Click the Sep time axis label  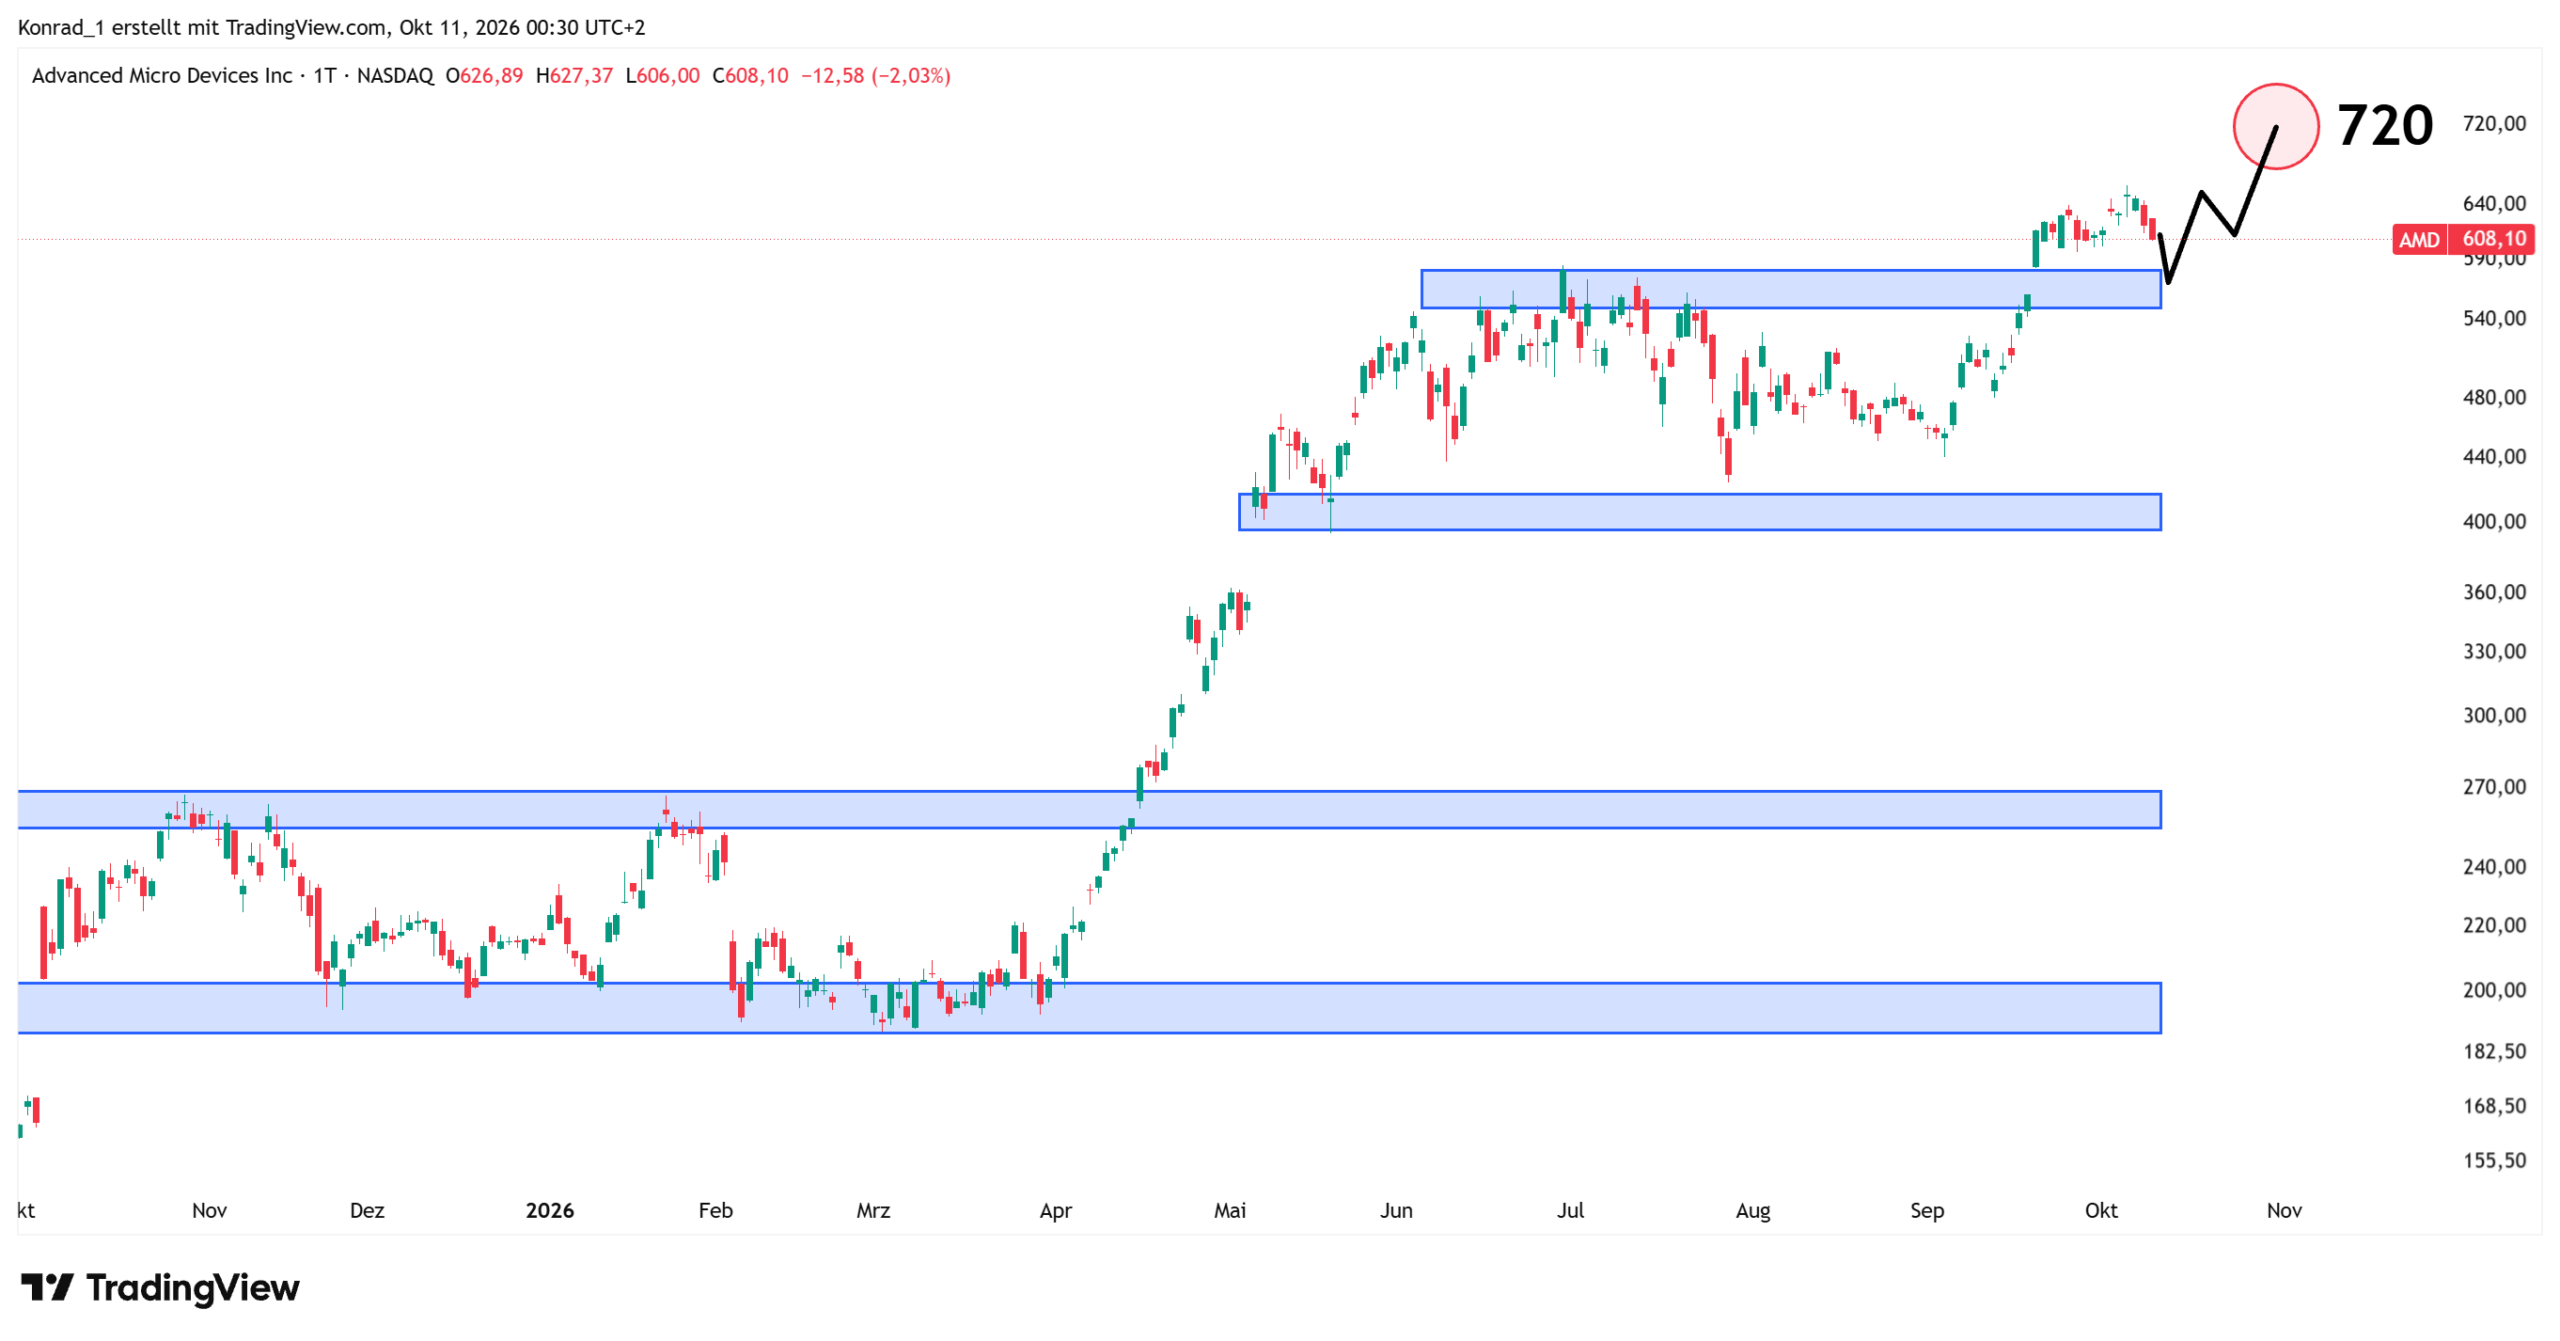[1927, 1211]
